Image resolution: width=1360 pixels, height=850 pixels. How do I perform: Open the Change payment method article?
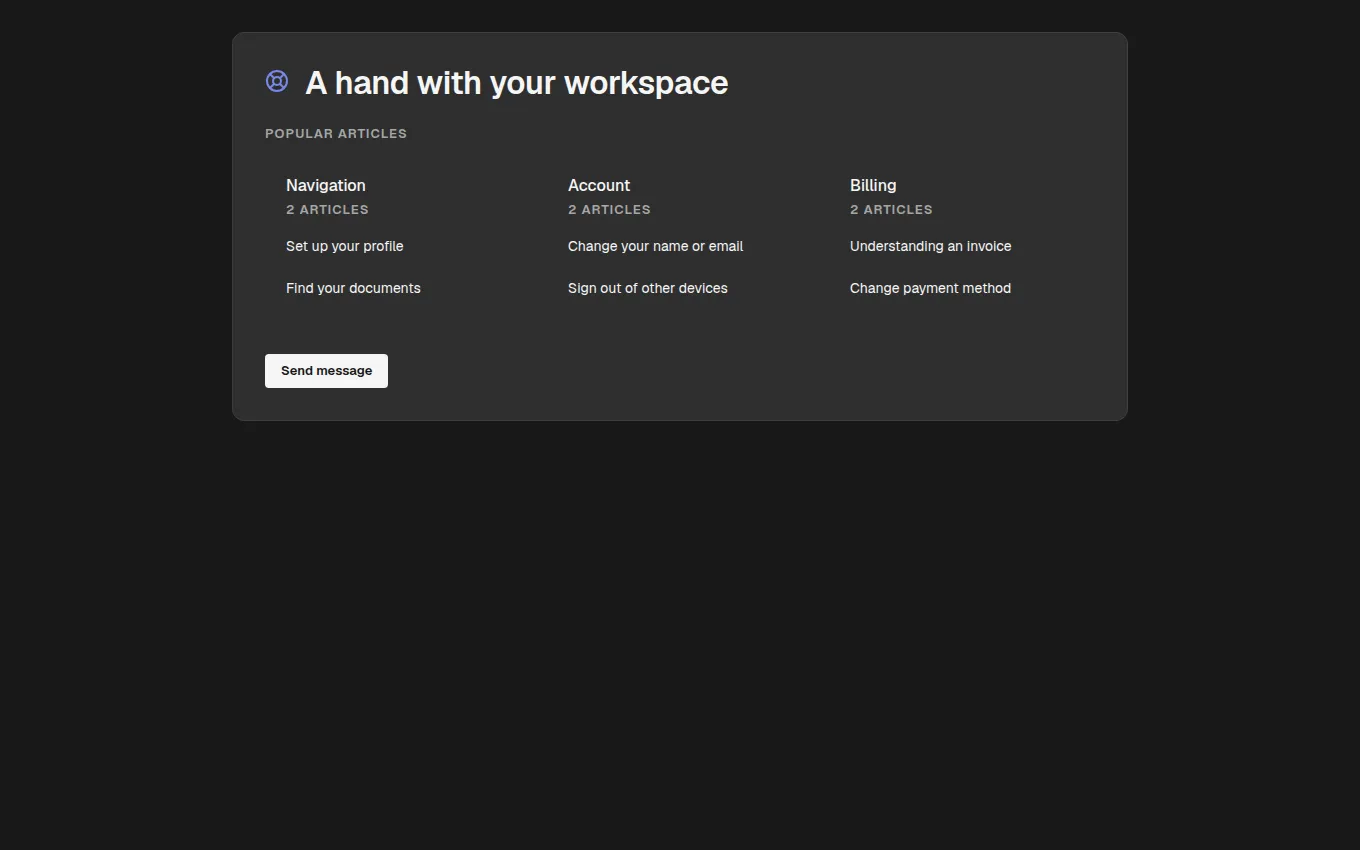[930, 288]
